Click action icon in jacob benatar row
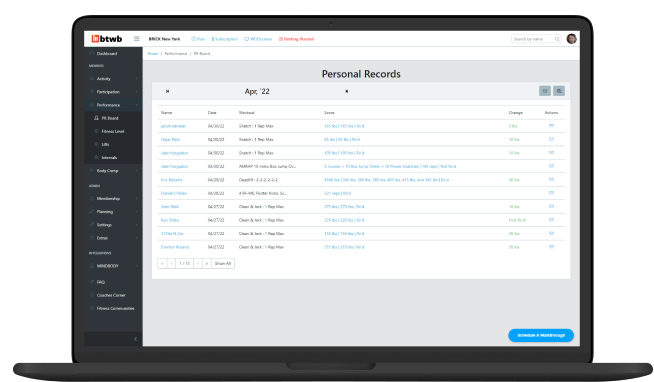Image resolution: width=654 pixels, height=382 pixels. click(x=551, y=126)
